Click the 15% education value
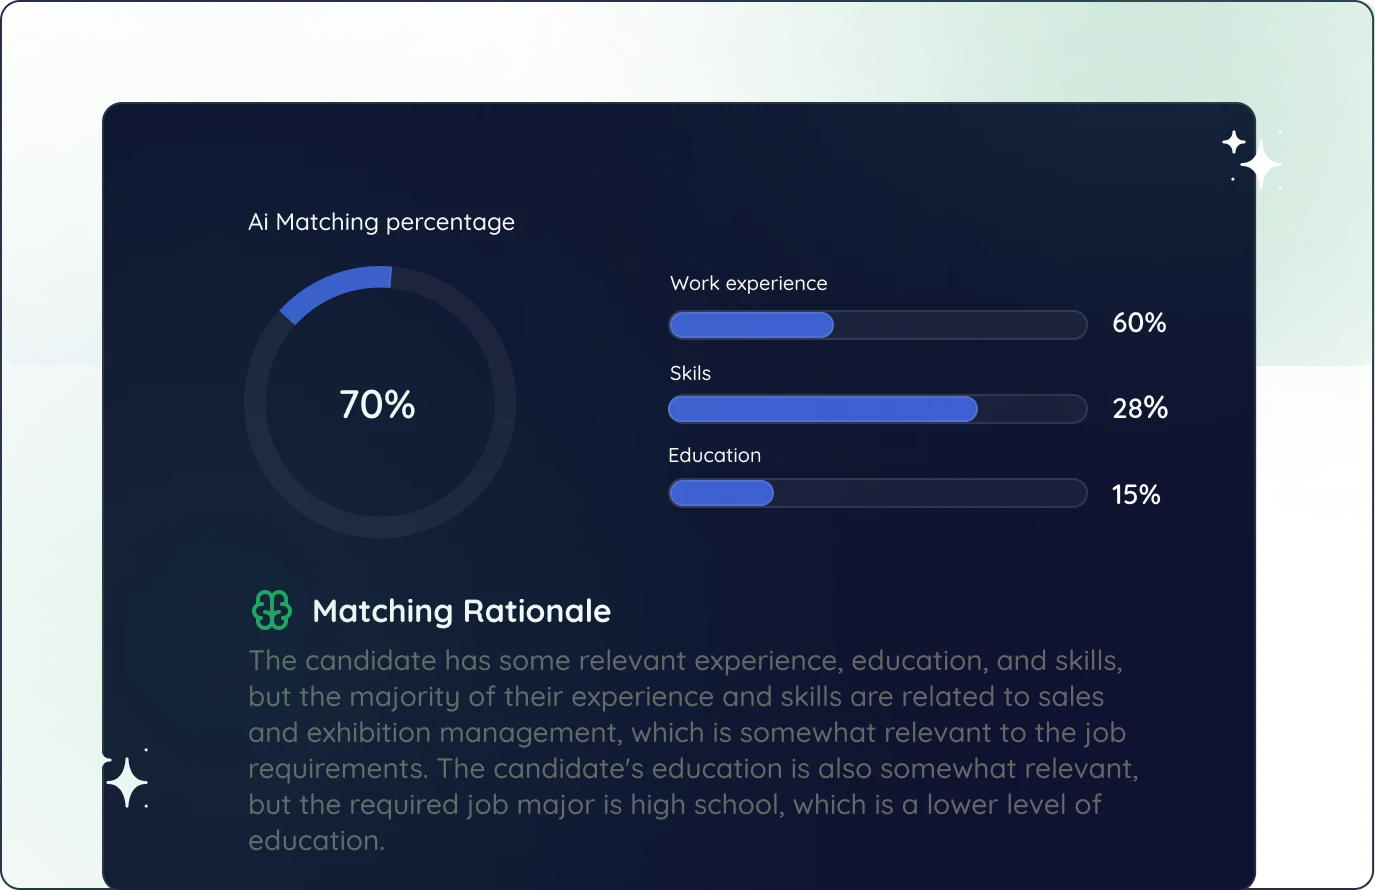This screenshot has height=890, width=1375. (1136, 494)
